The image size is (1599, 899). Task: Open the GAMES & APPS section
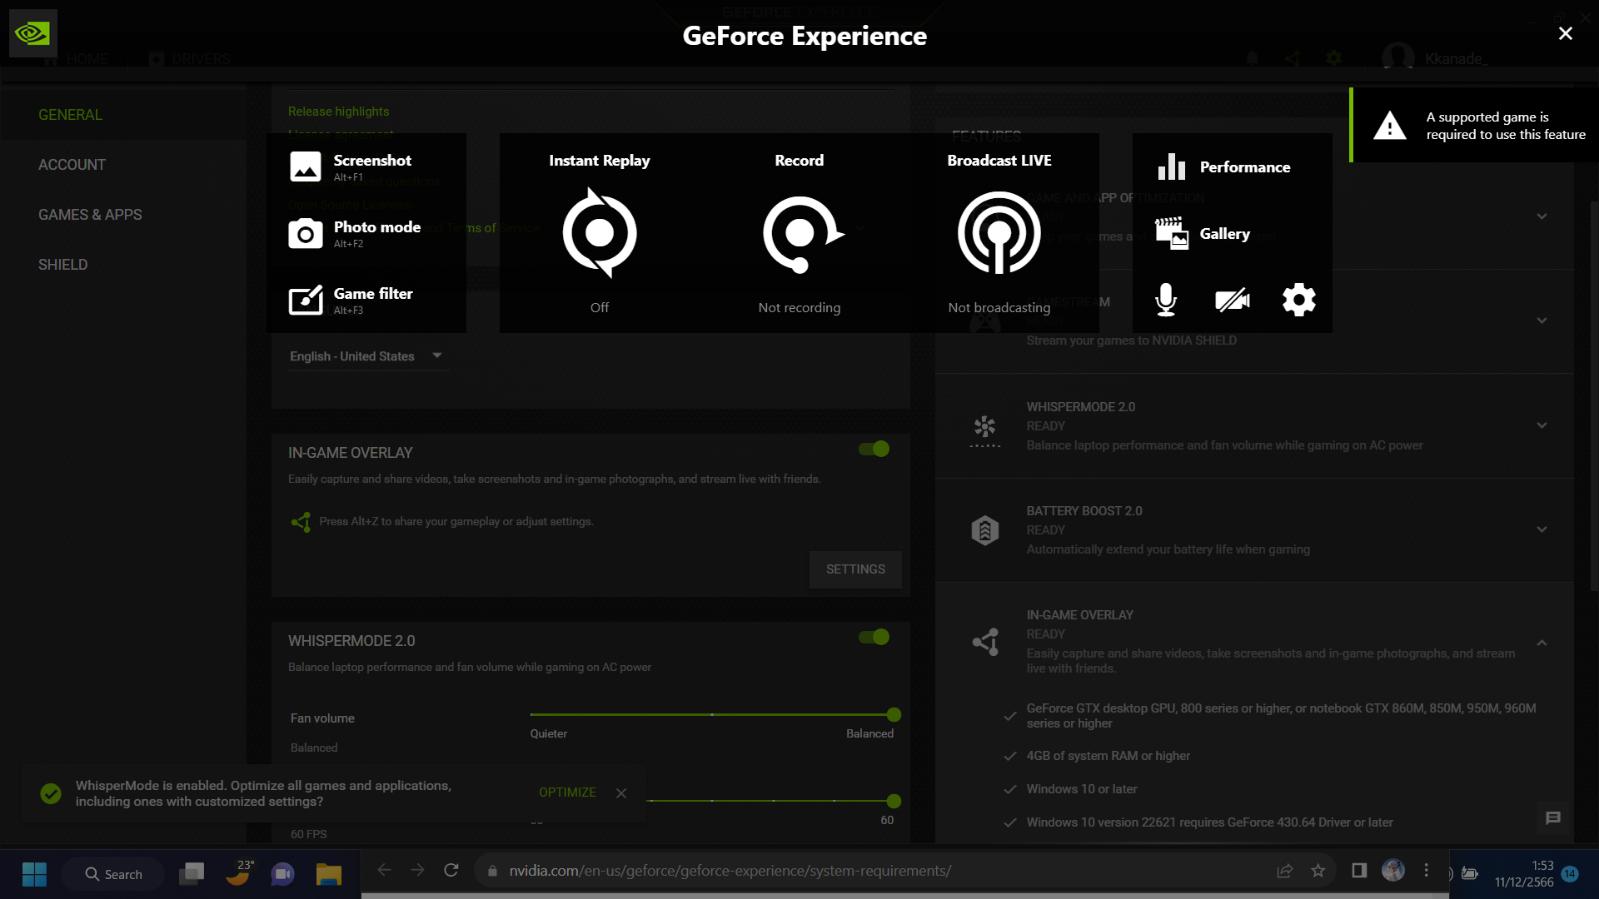click(90, 215)
